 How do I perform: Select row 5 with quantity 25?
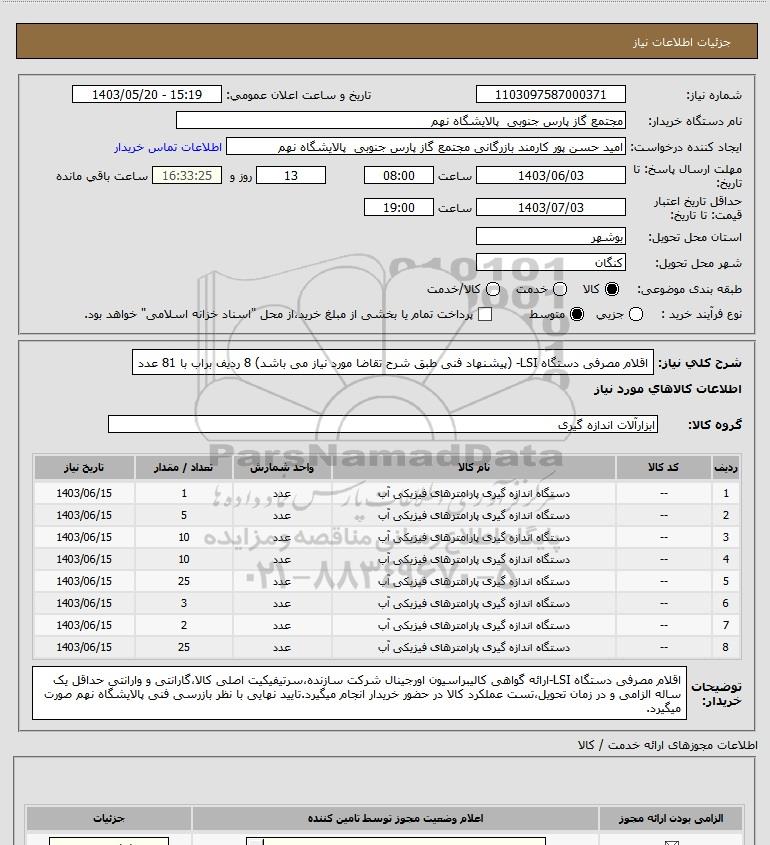387,581
